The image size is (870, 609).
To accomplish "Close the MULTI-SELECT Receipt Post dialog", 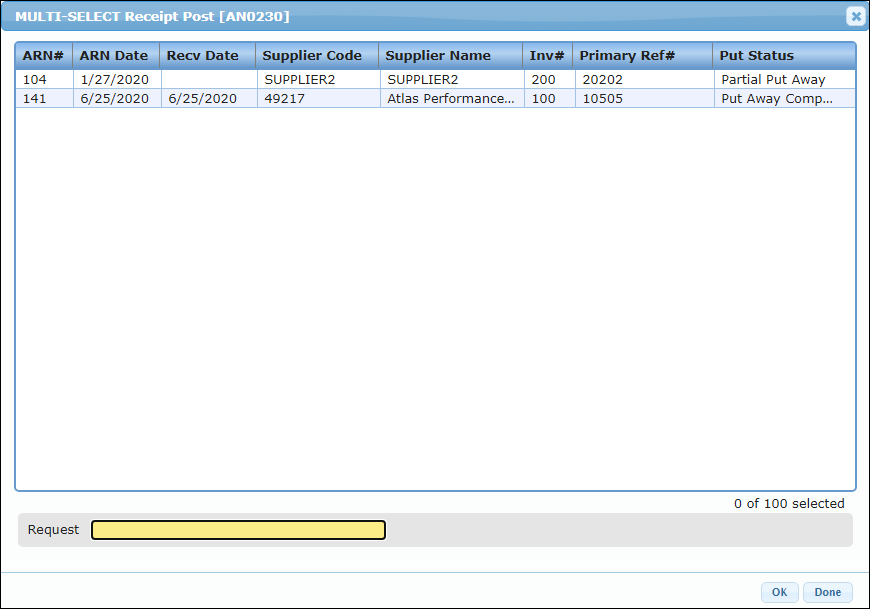I will tap(855, 16).
